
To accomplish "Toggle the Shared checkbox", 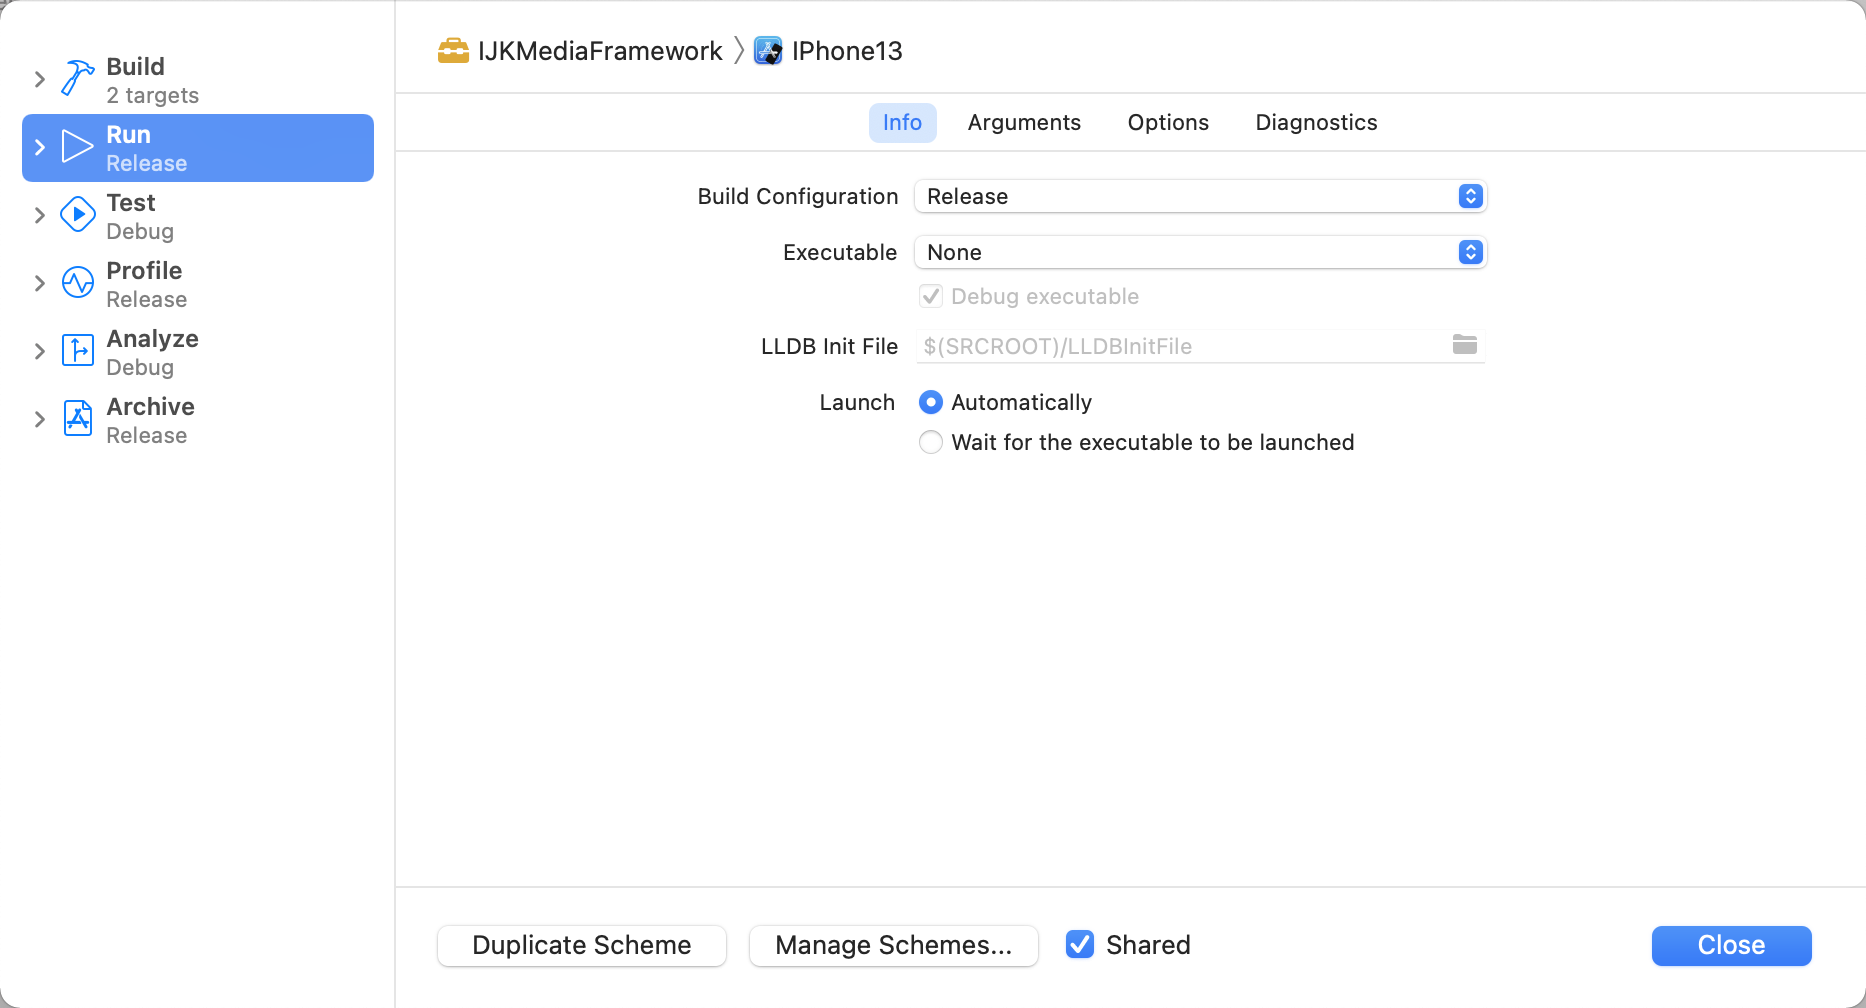I will 1080,944.
